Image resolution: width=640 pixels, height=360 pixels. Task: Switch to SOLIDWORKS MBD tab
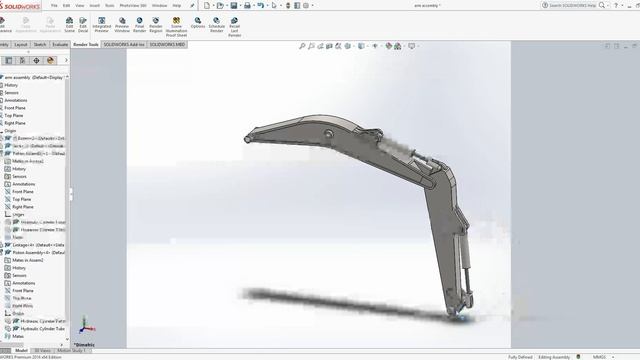coord(167,44)
